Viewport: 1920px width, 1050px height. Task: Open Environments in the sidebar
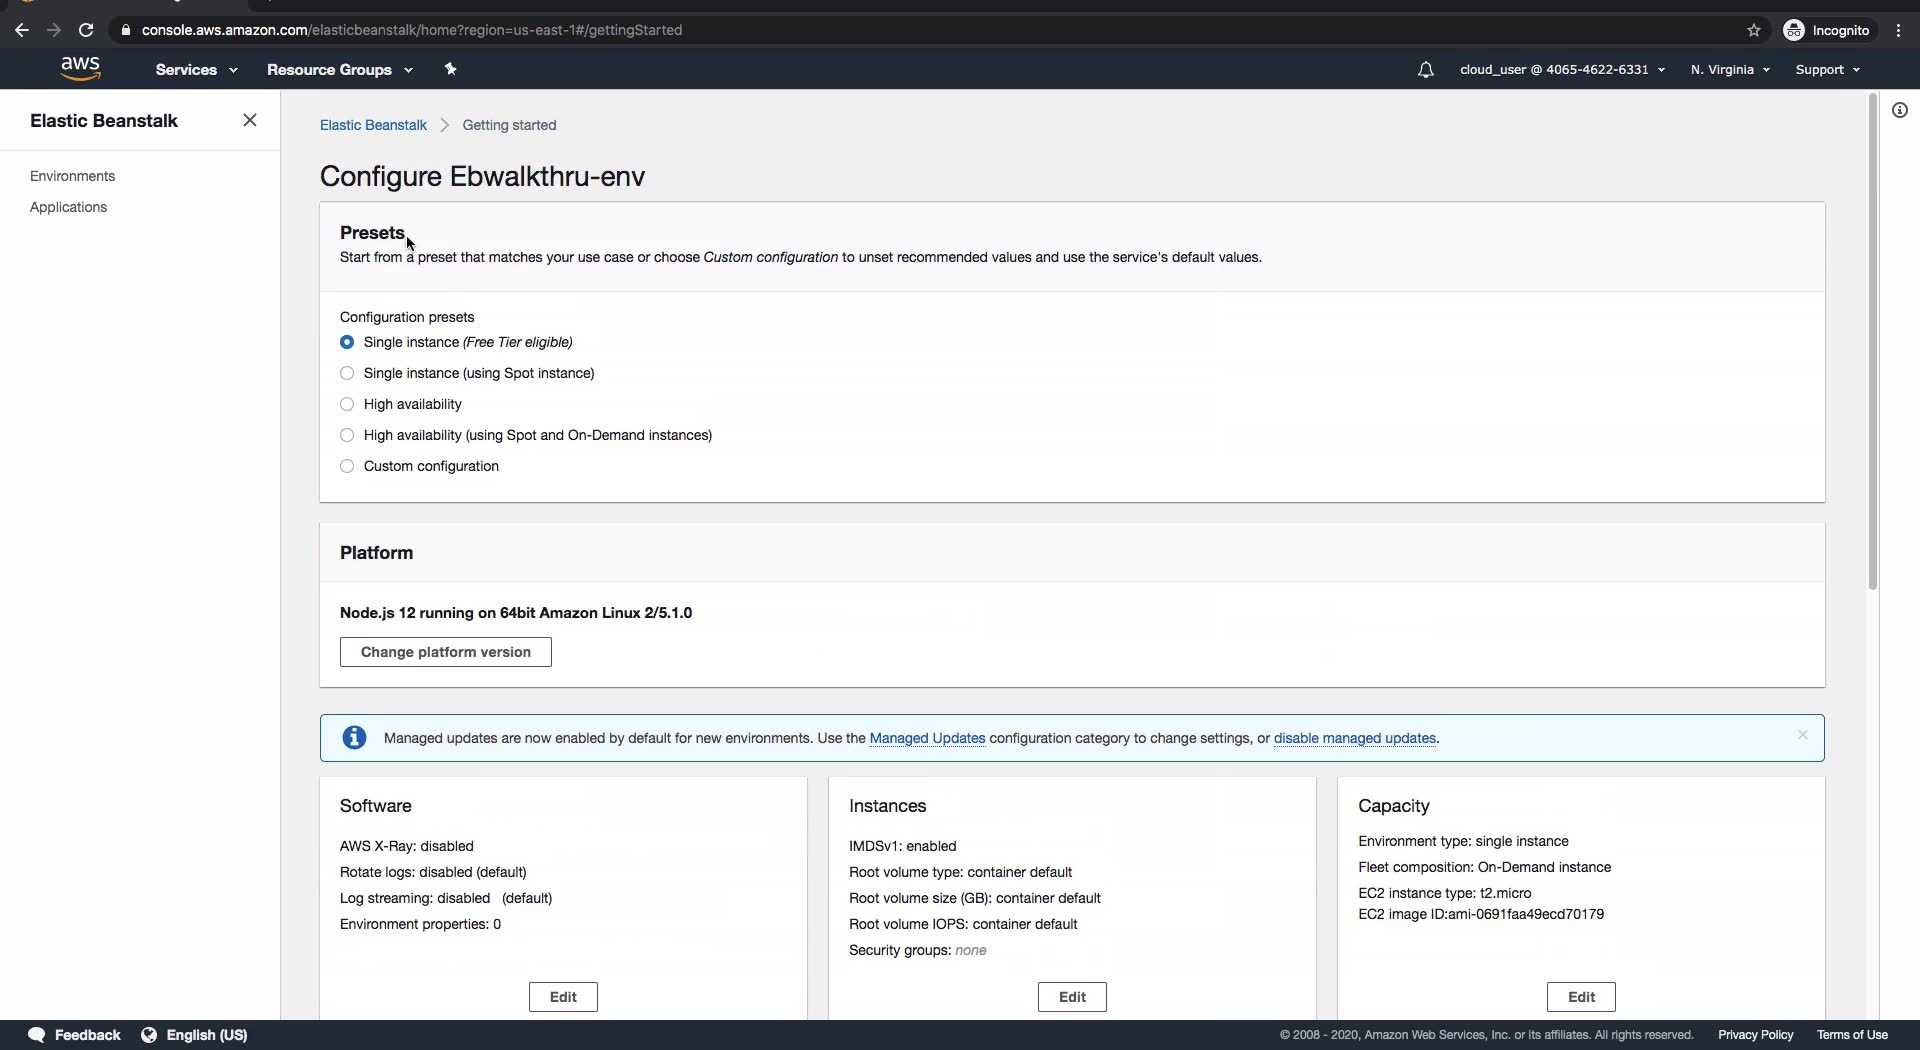(72, 176)
